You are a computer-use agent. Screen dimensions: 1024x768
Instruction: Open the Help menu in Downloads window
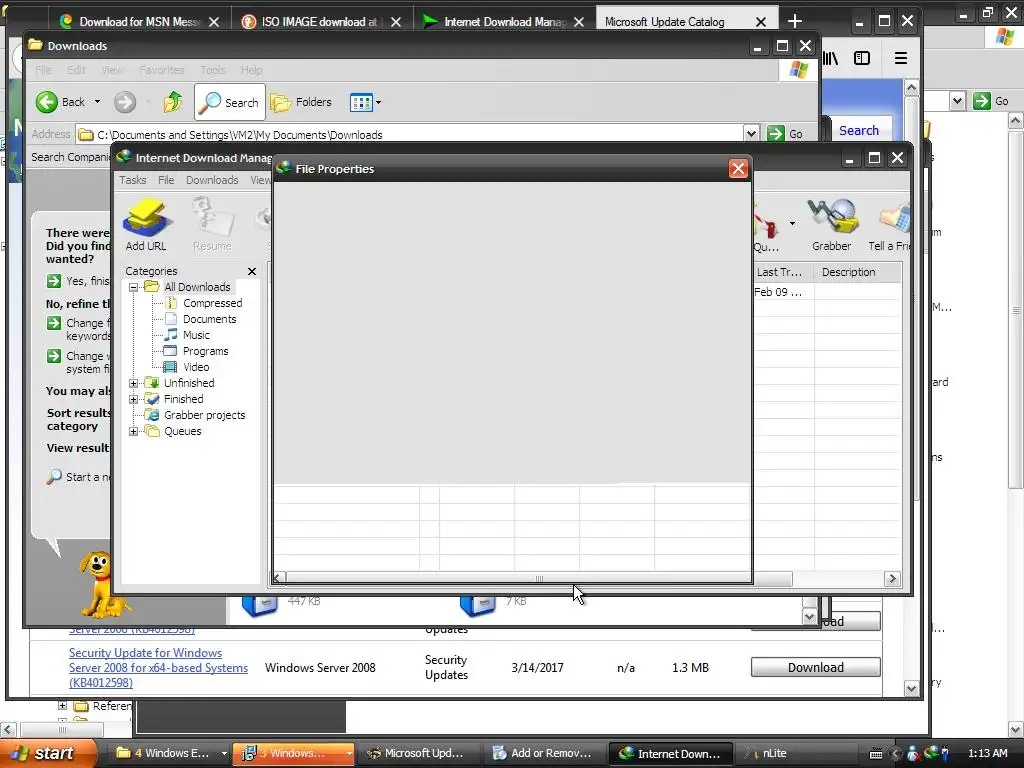tap(251, 70)
